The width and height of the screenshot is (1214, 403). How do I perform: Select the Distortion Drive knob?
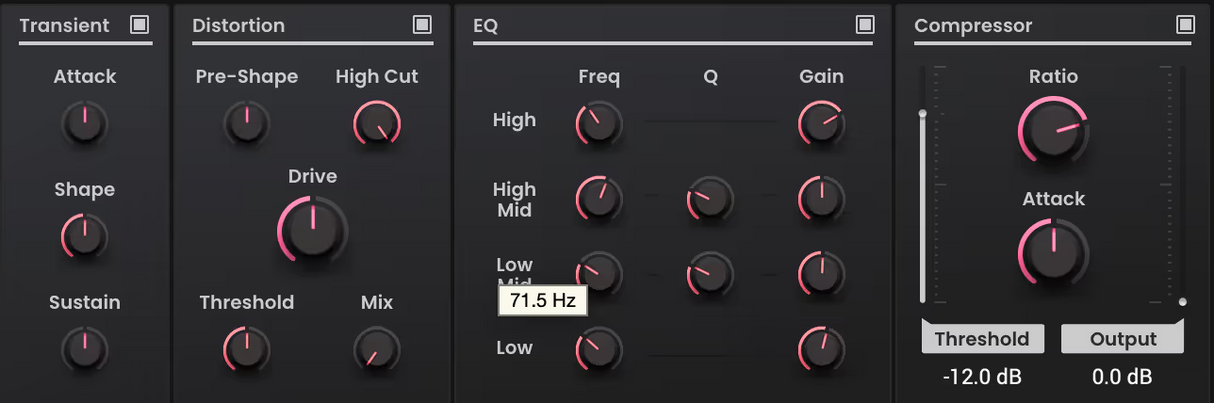coord(313,229)
